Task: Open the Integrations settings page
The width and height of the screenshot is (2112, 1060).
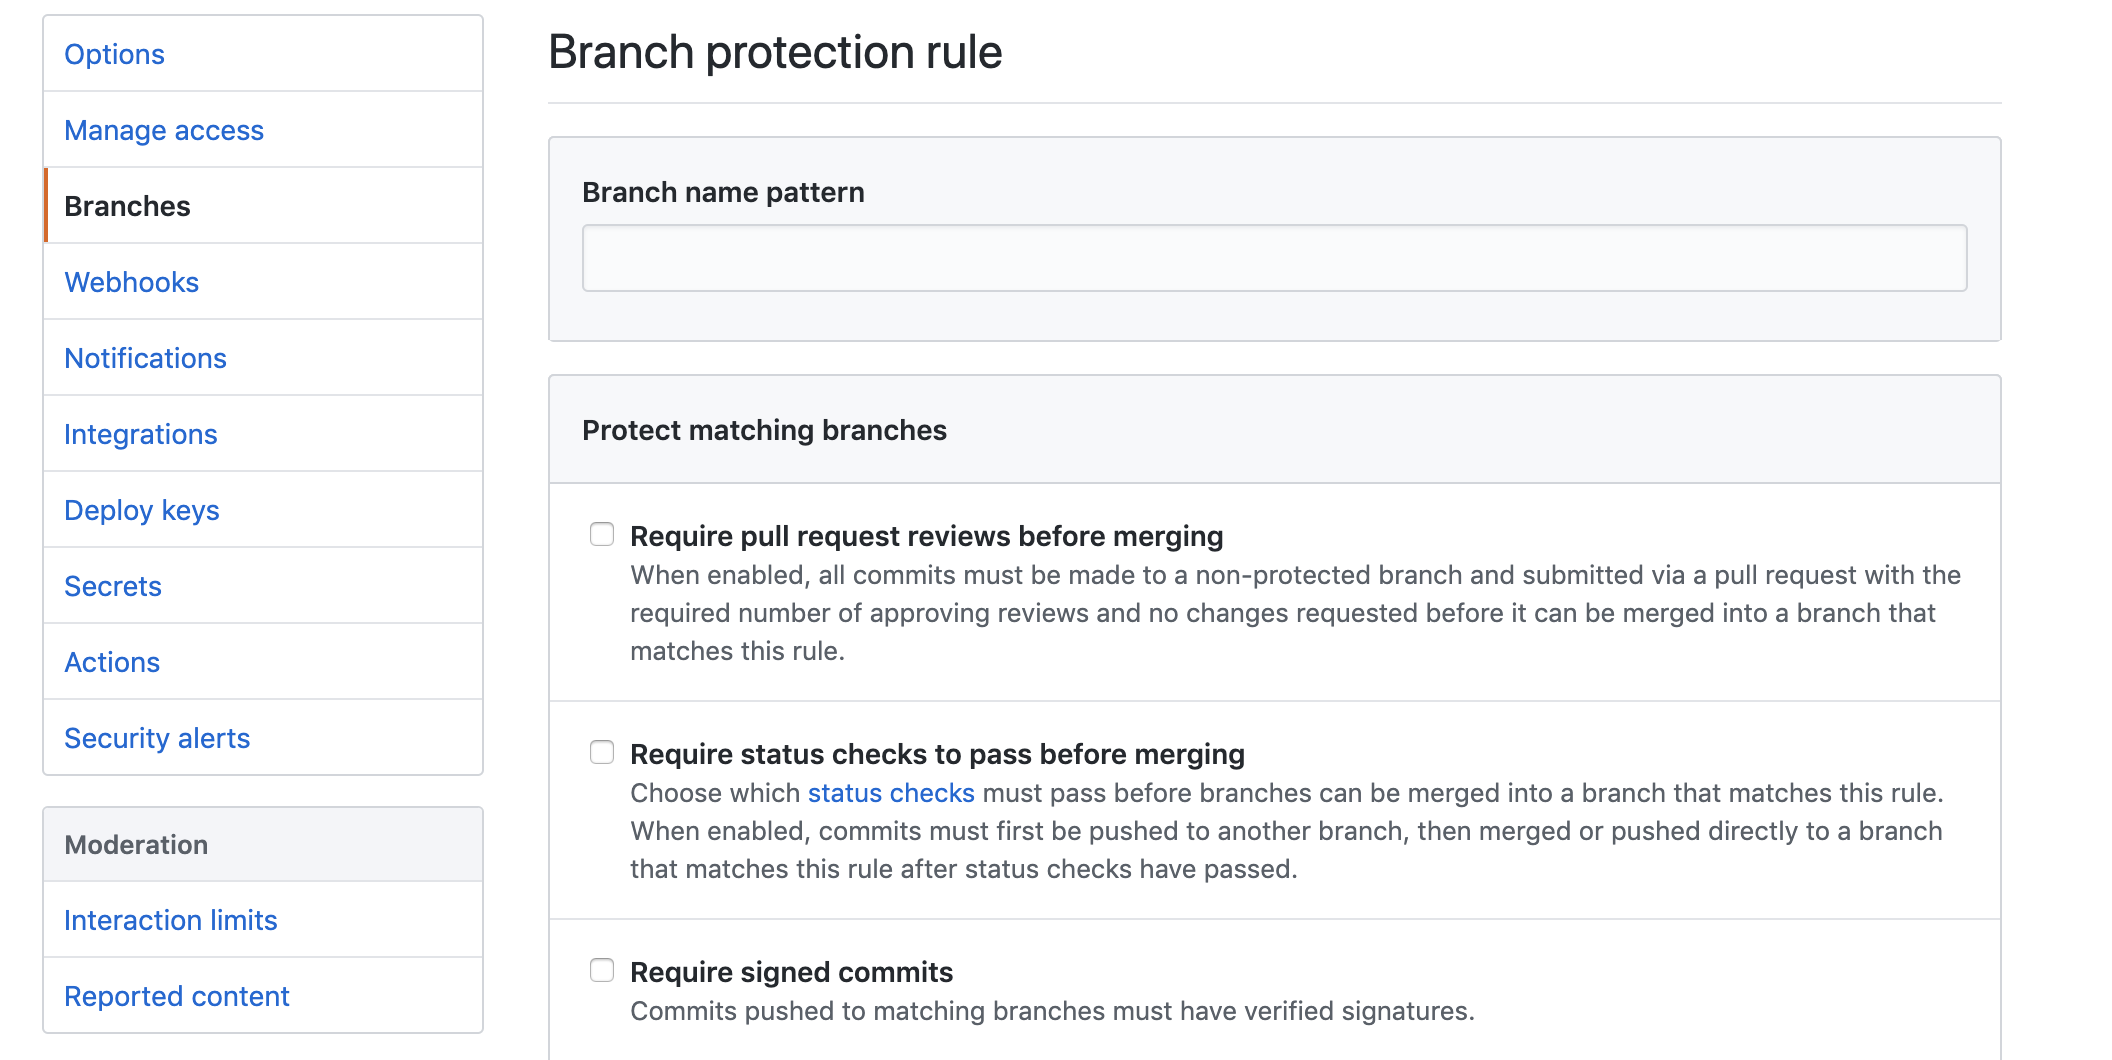Action: 140,433
